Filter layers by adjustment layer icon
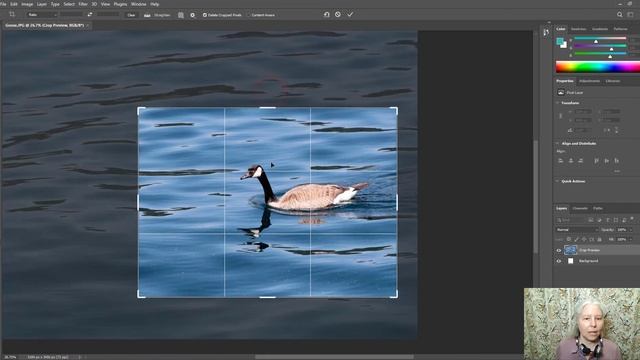Image resolution: width=640 pixels, height=360 pixels. pyautogui.click(x=599, y=220)
